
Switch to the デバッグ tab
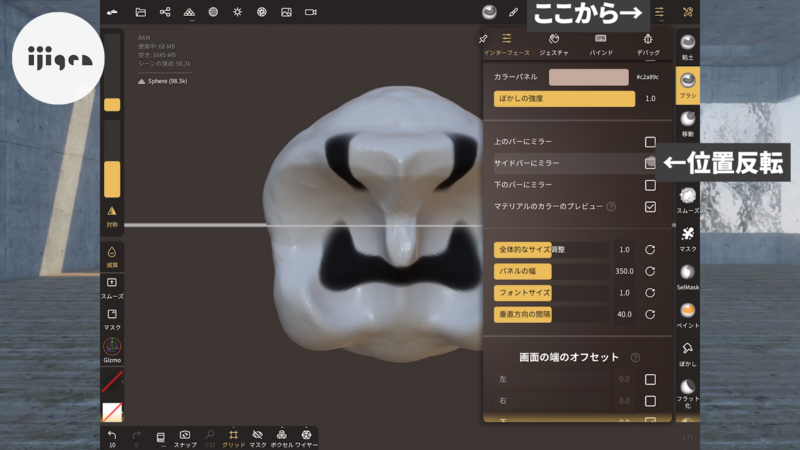tap(648, 44)
